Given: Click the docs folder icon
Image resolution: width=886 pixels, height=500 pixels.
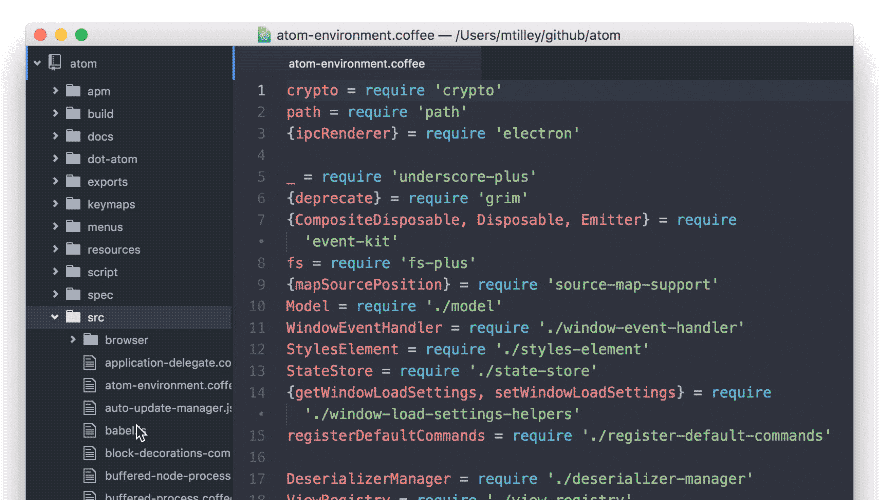Looking at the screenshot, I should (72, 136).
